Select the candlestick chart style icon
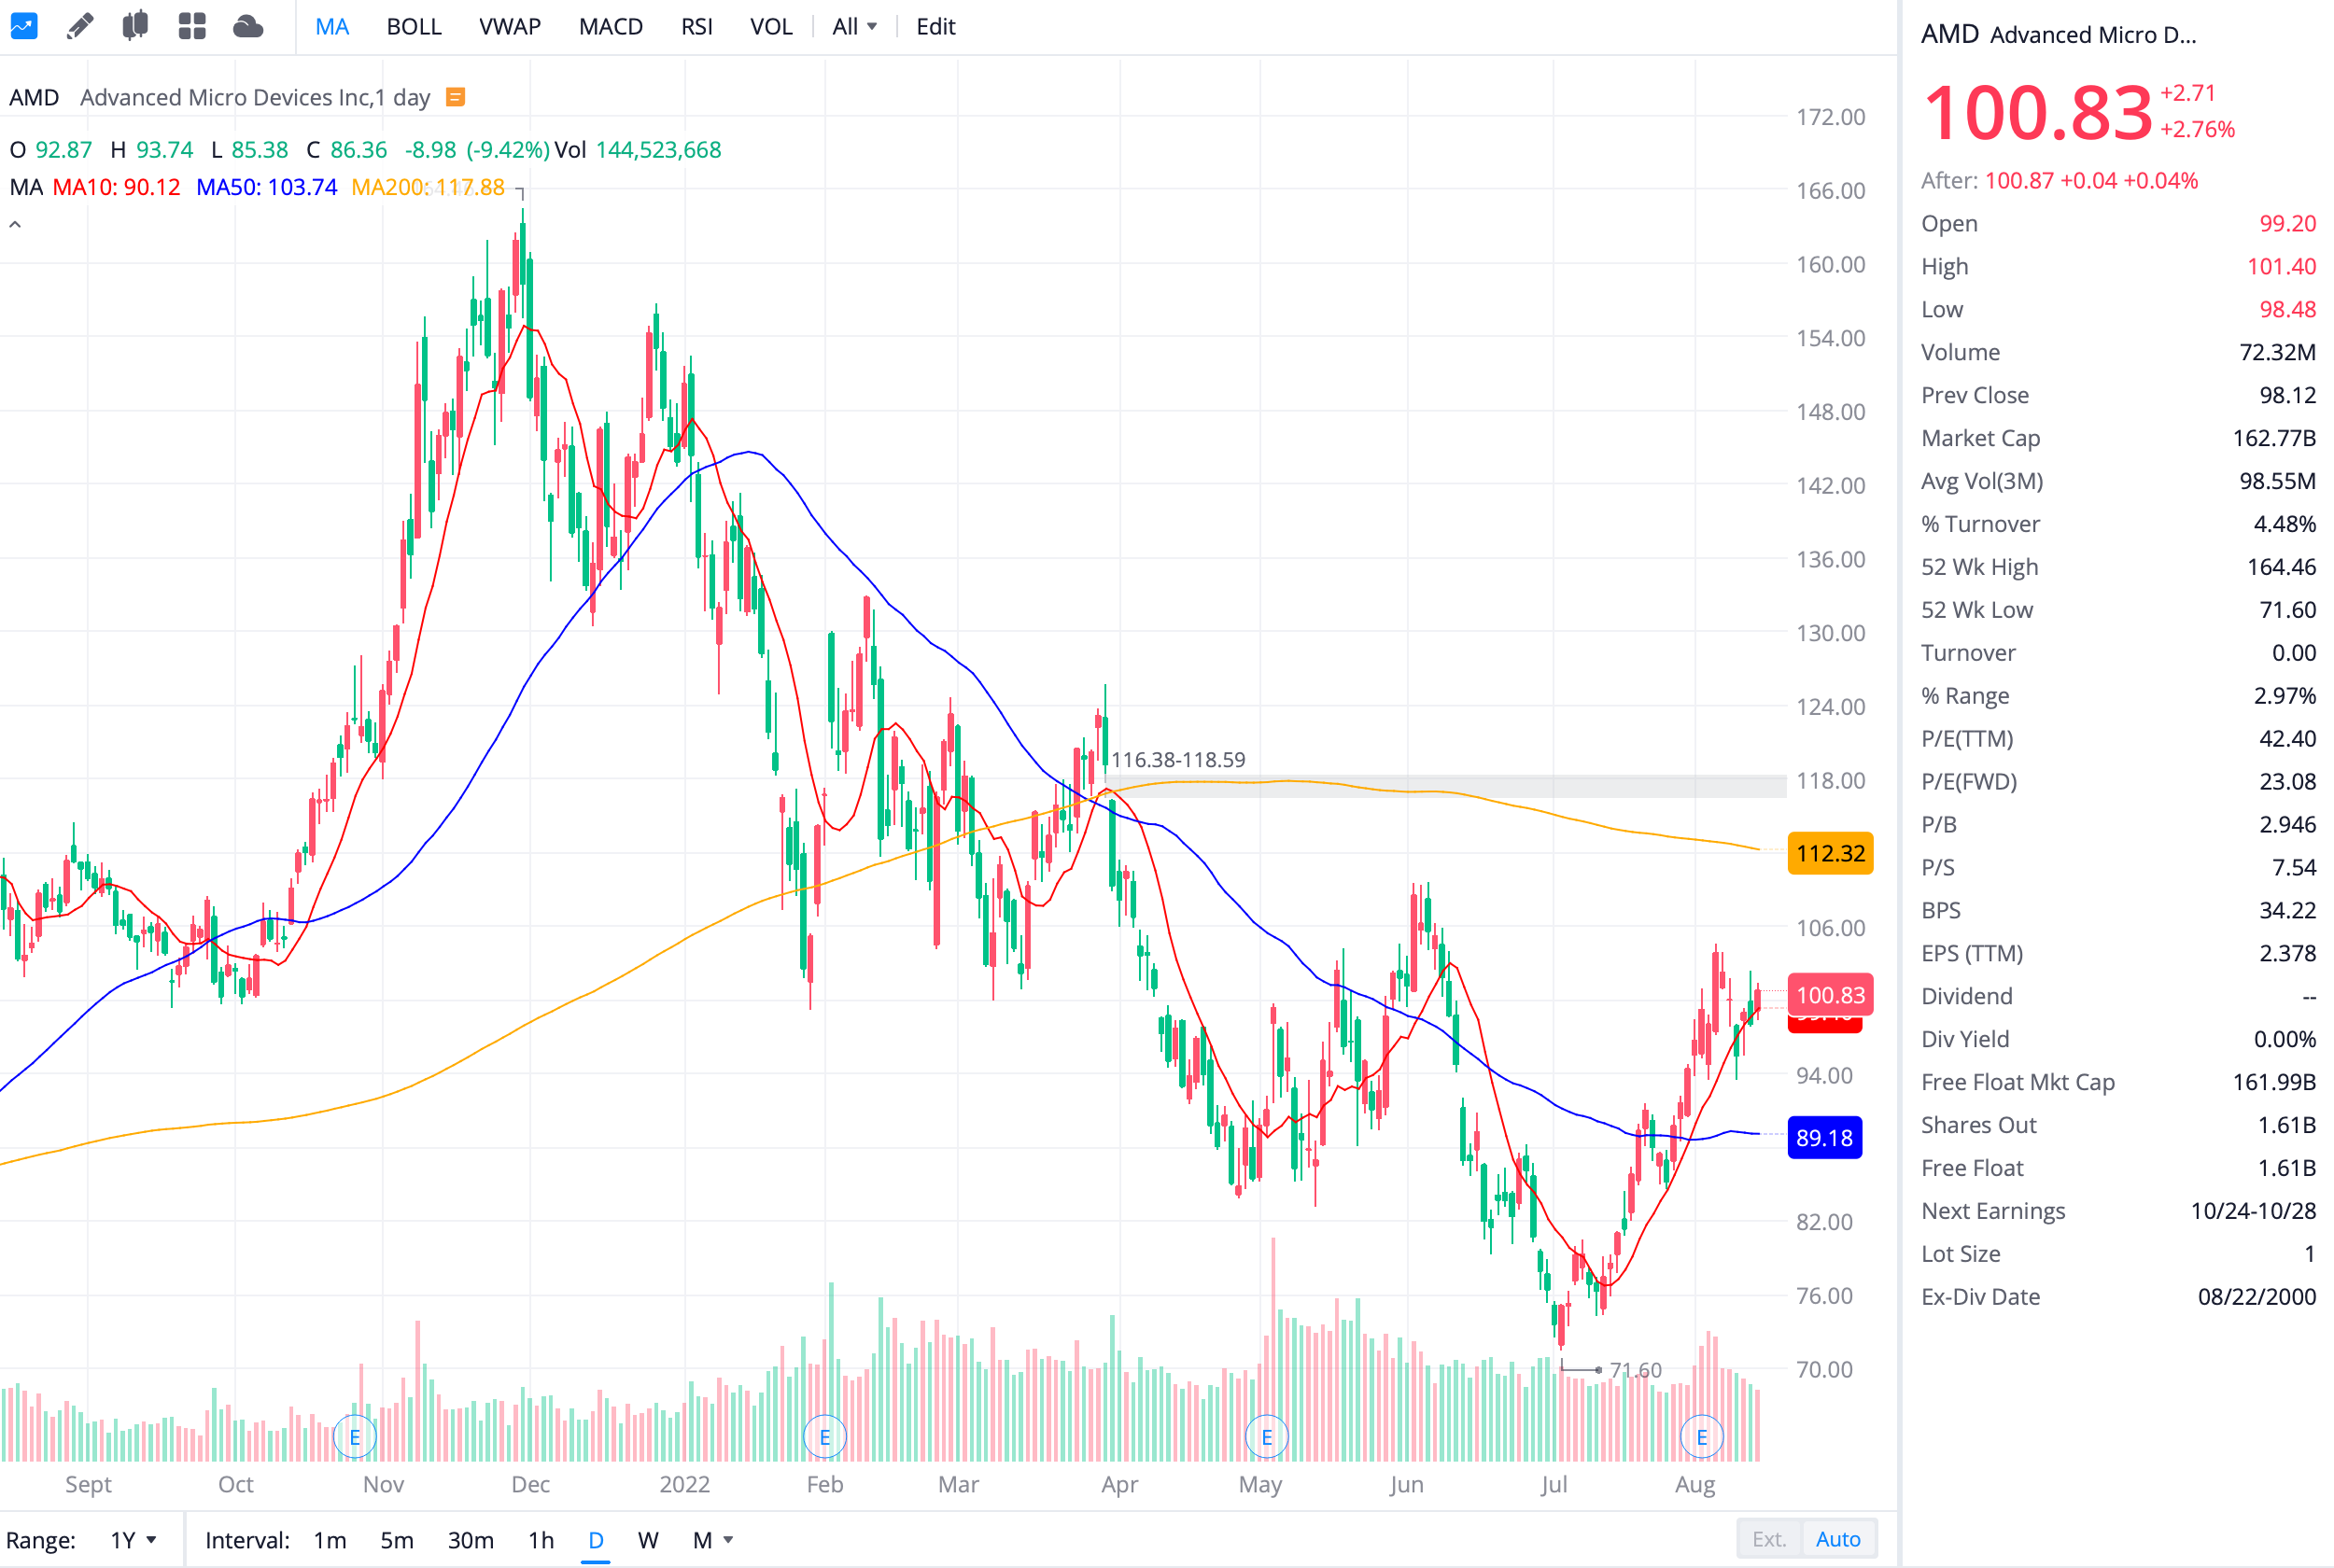This screenshot has width=2334, height=1568. pos(136,26)
